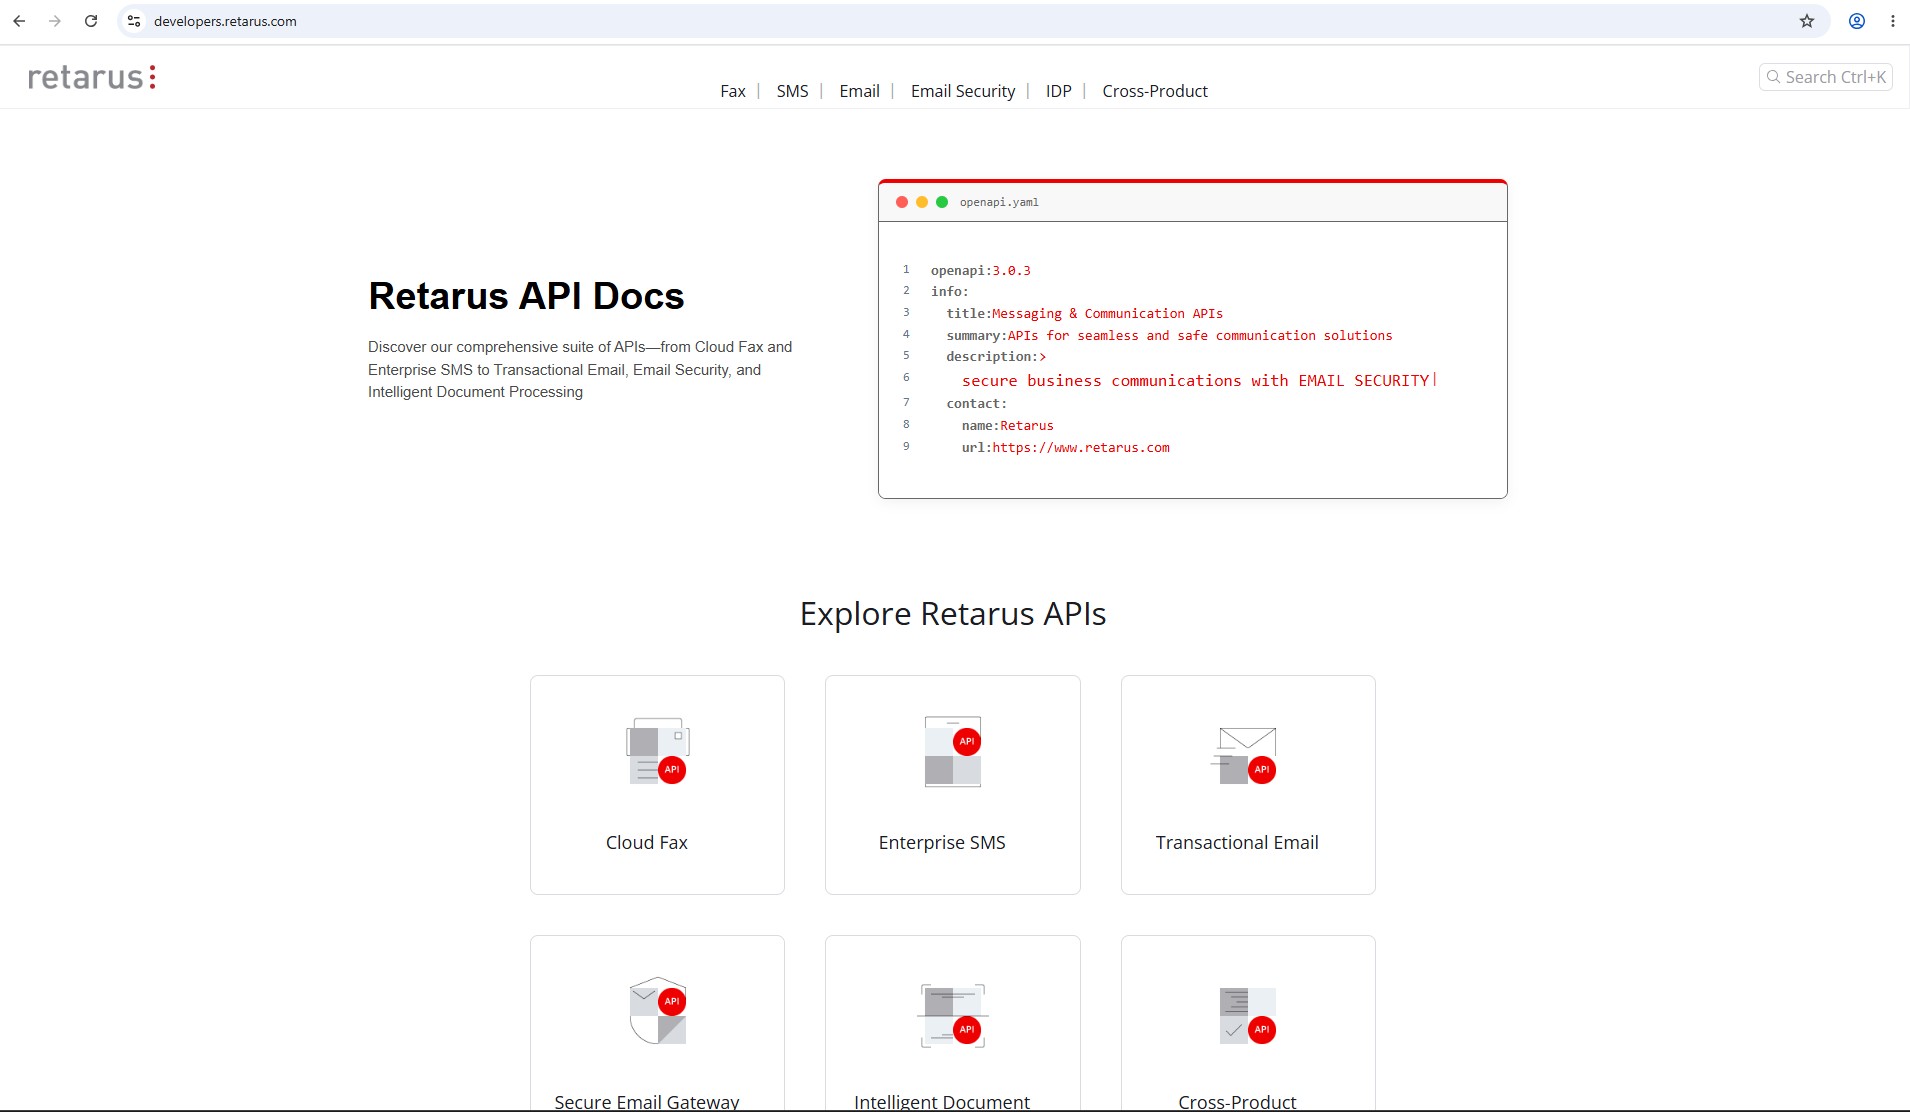
Task: Click the address bar URL developers.retarus.com
Action: pos(225,21)
